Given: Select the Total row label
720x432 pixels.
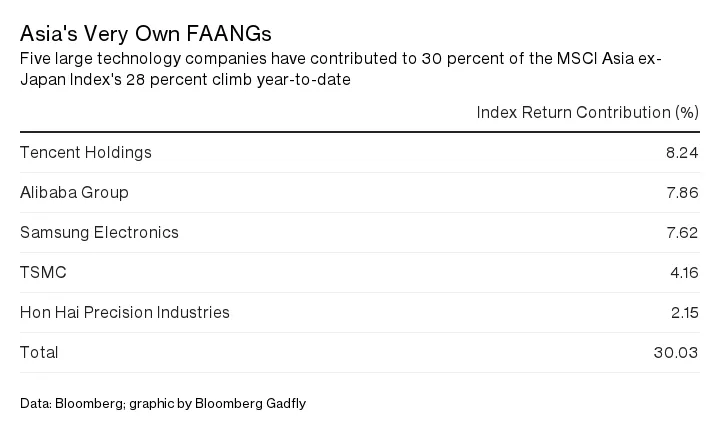Looking at the screenshot, I should [x=39, y=353].
